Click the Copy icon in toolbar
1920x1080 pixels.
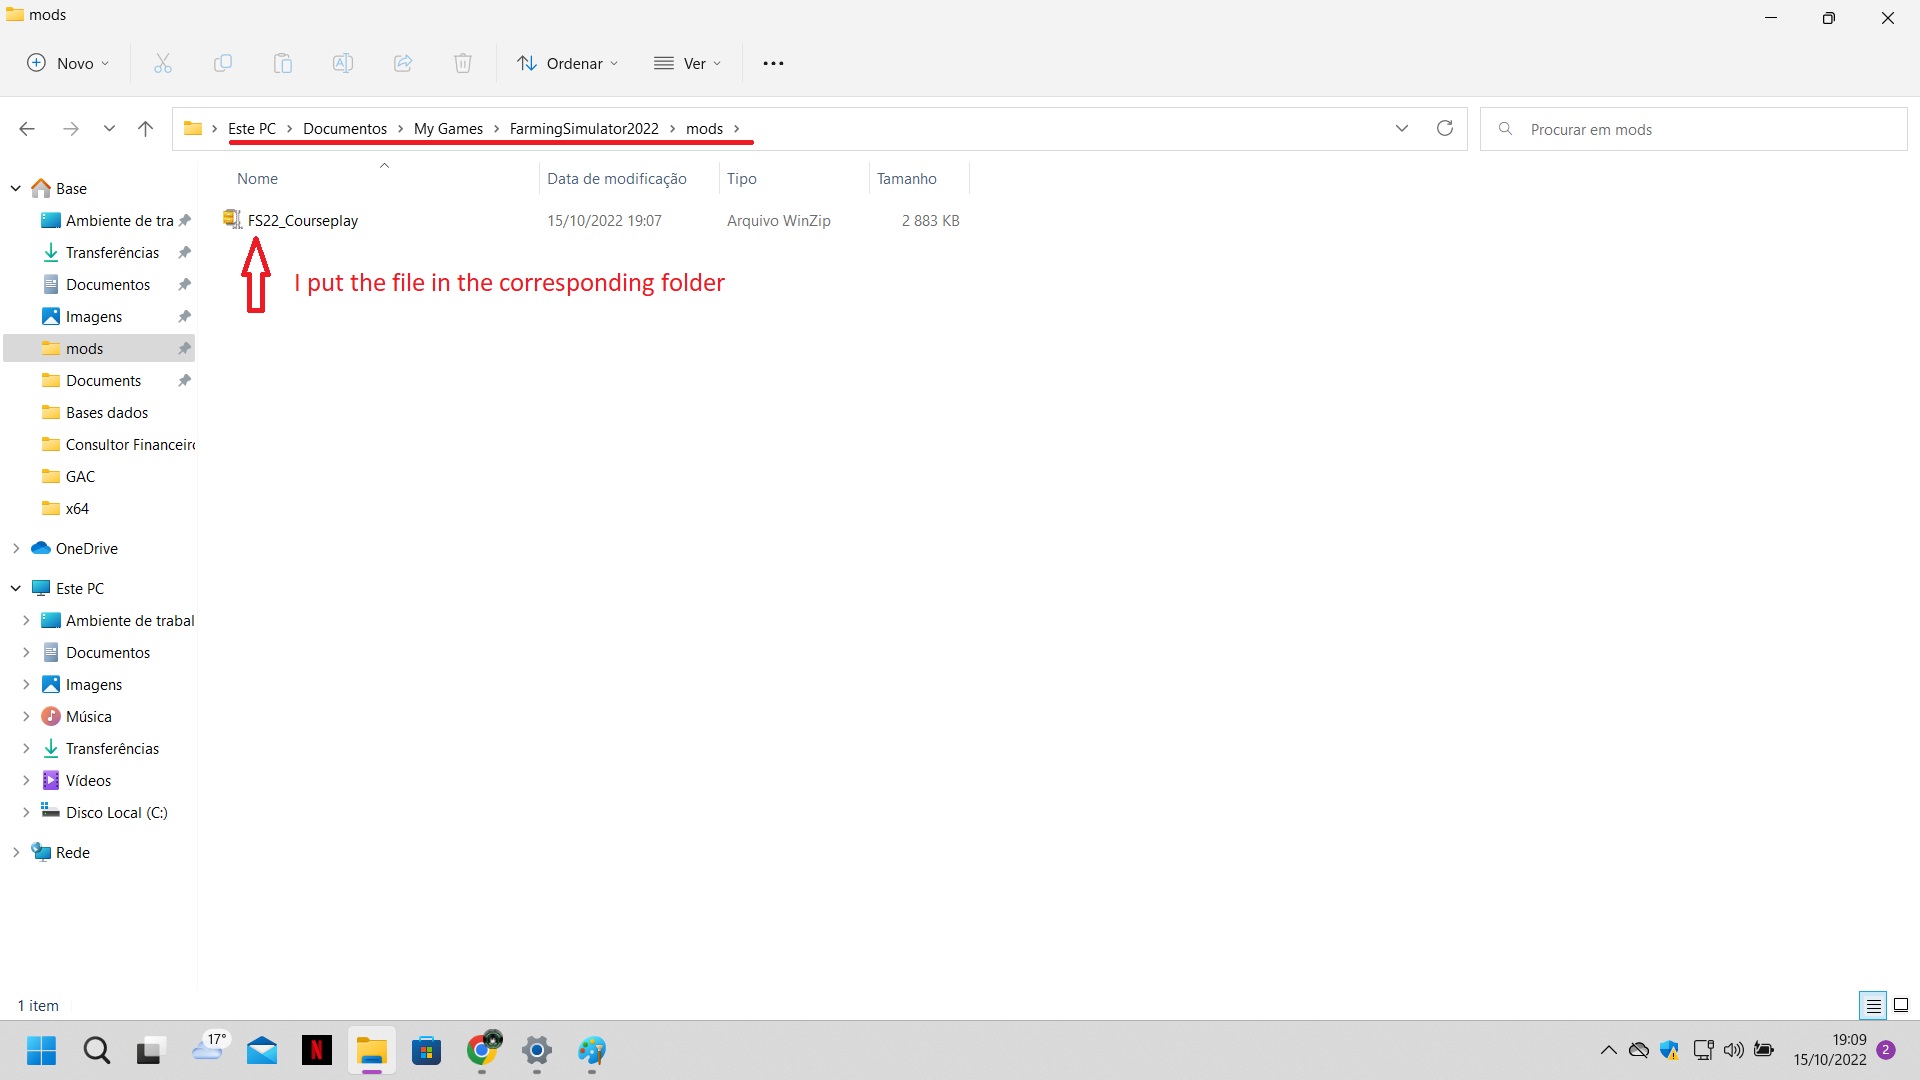[223, 63]
